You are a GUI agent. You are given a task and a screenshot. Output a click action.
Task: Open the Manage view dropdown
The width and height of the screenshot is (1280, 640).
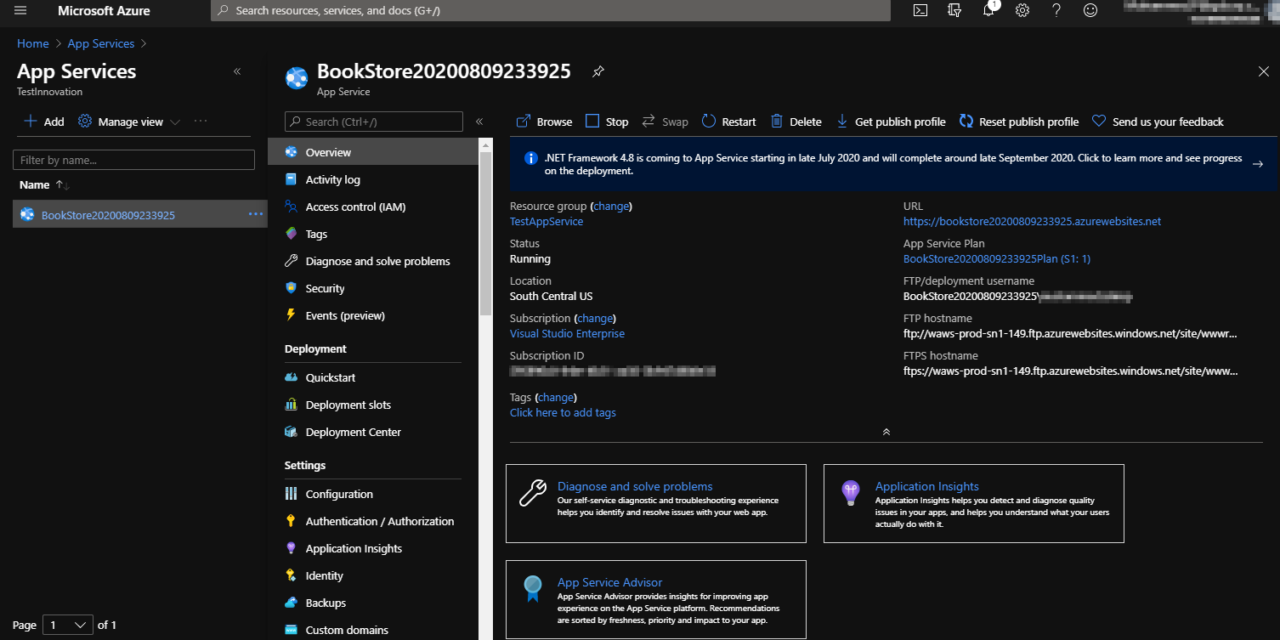(x=130, y=122)
